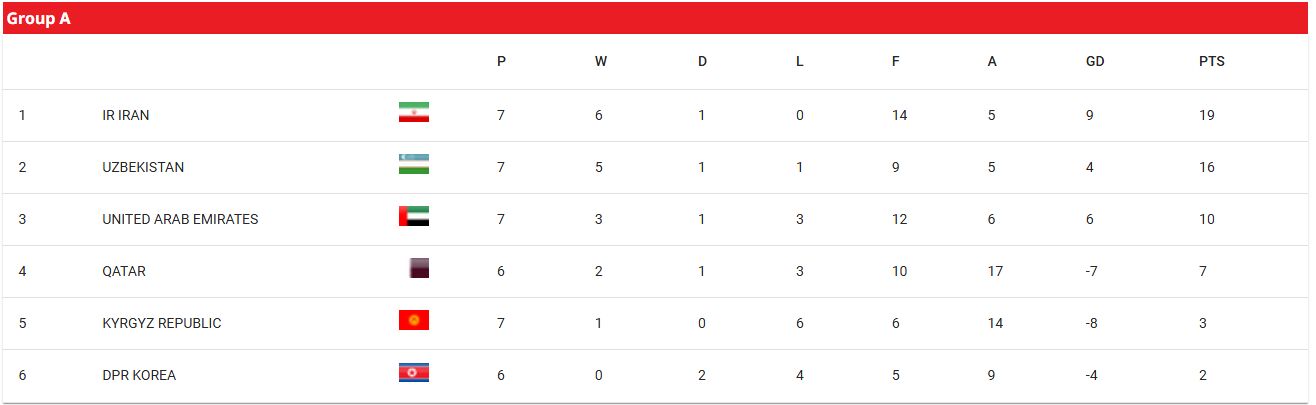Click IR Iran's 19 points value
The image size is (1316, 405).
click(x=1207, y=115)
